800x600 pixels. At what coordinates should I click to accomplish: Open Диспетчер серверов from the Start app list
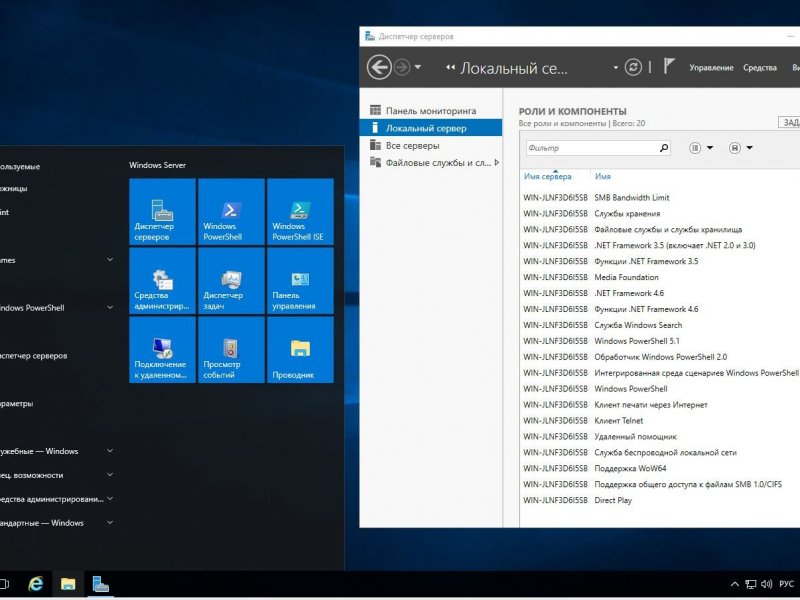(x=34, y=356)
